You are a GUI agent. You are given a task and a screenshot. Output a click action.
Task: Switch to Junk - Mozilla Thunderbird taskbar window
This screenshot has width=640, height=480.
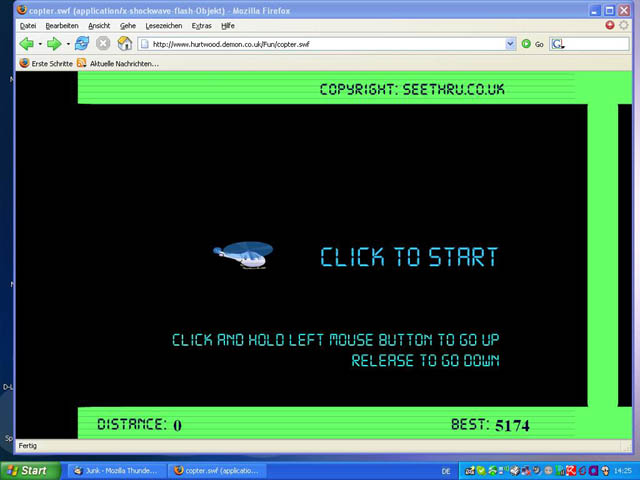point(116,471)
